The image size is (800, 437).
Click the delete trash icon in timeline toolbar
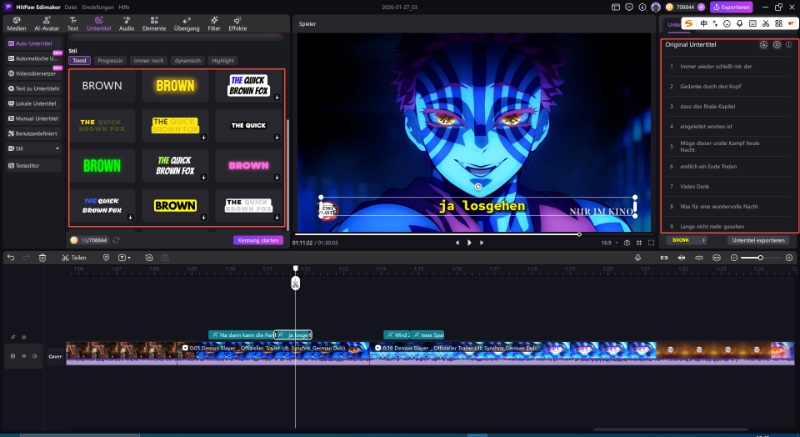42,257
